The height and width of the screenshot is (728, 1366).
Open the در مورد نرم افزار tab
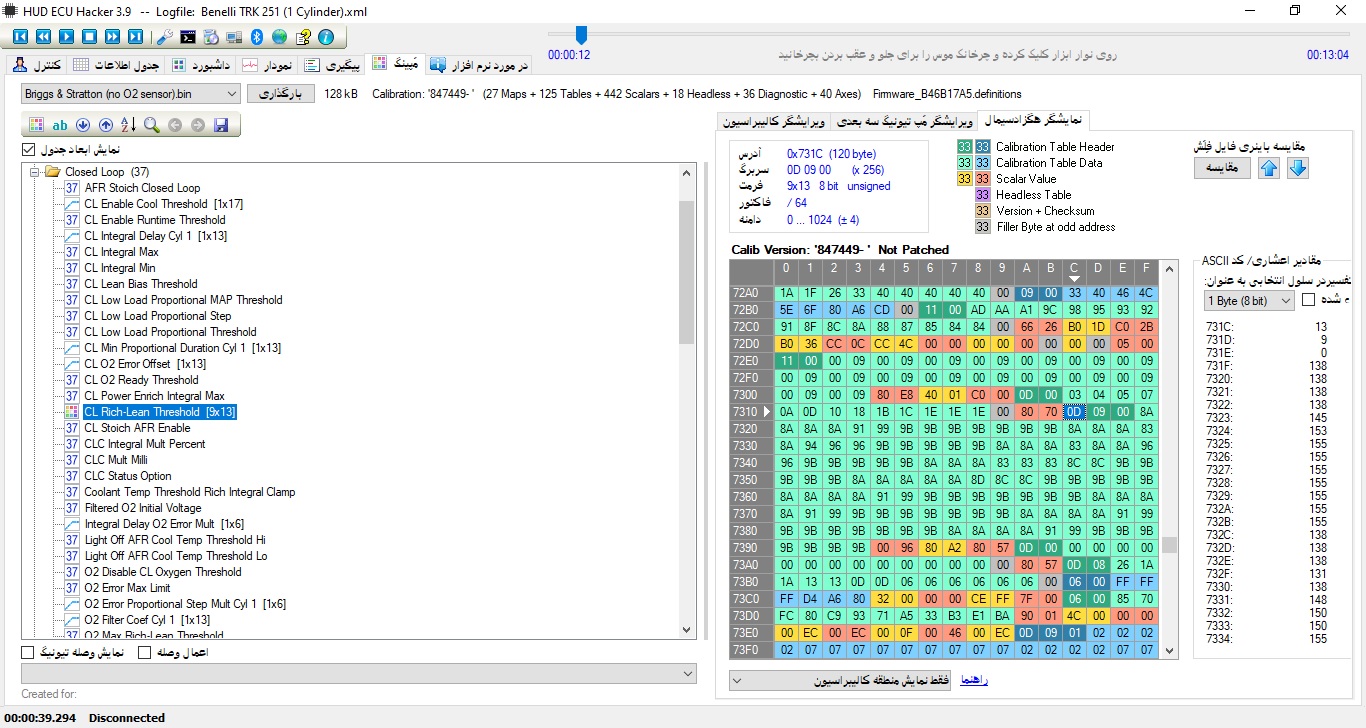(x=479, y=65)
